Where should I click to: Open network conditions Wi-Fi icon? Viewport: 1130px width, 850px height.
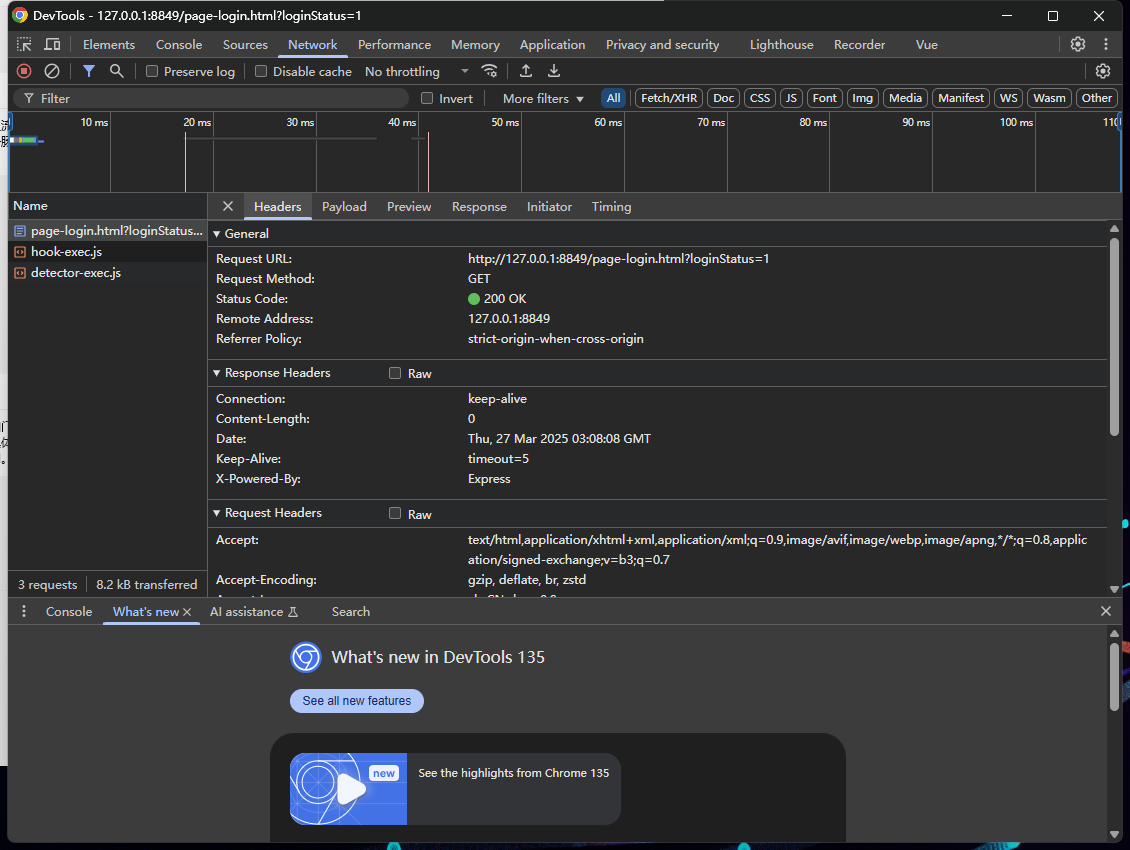[489, 71]
